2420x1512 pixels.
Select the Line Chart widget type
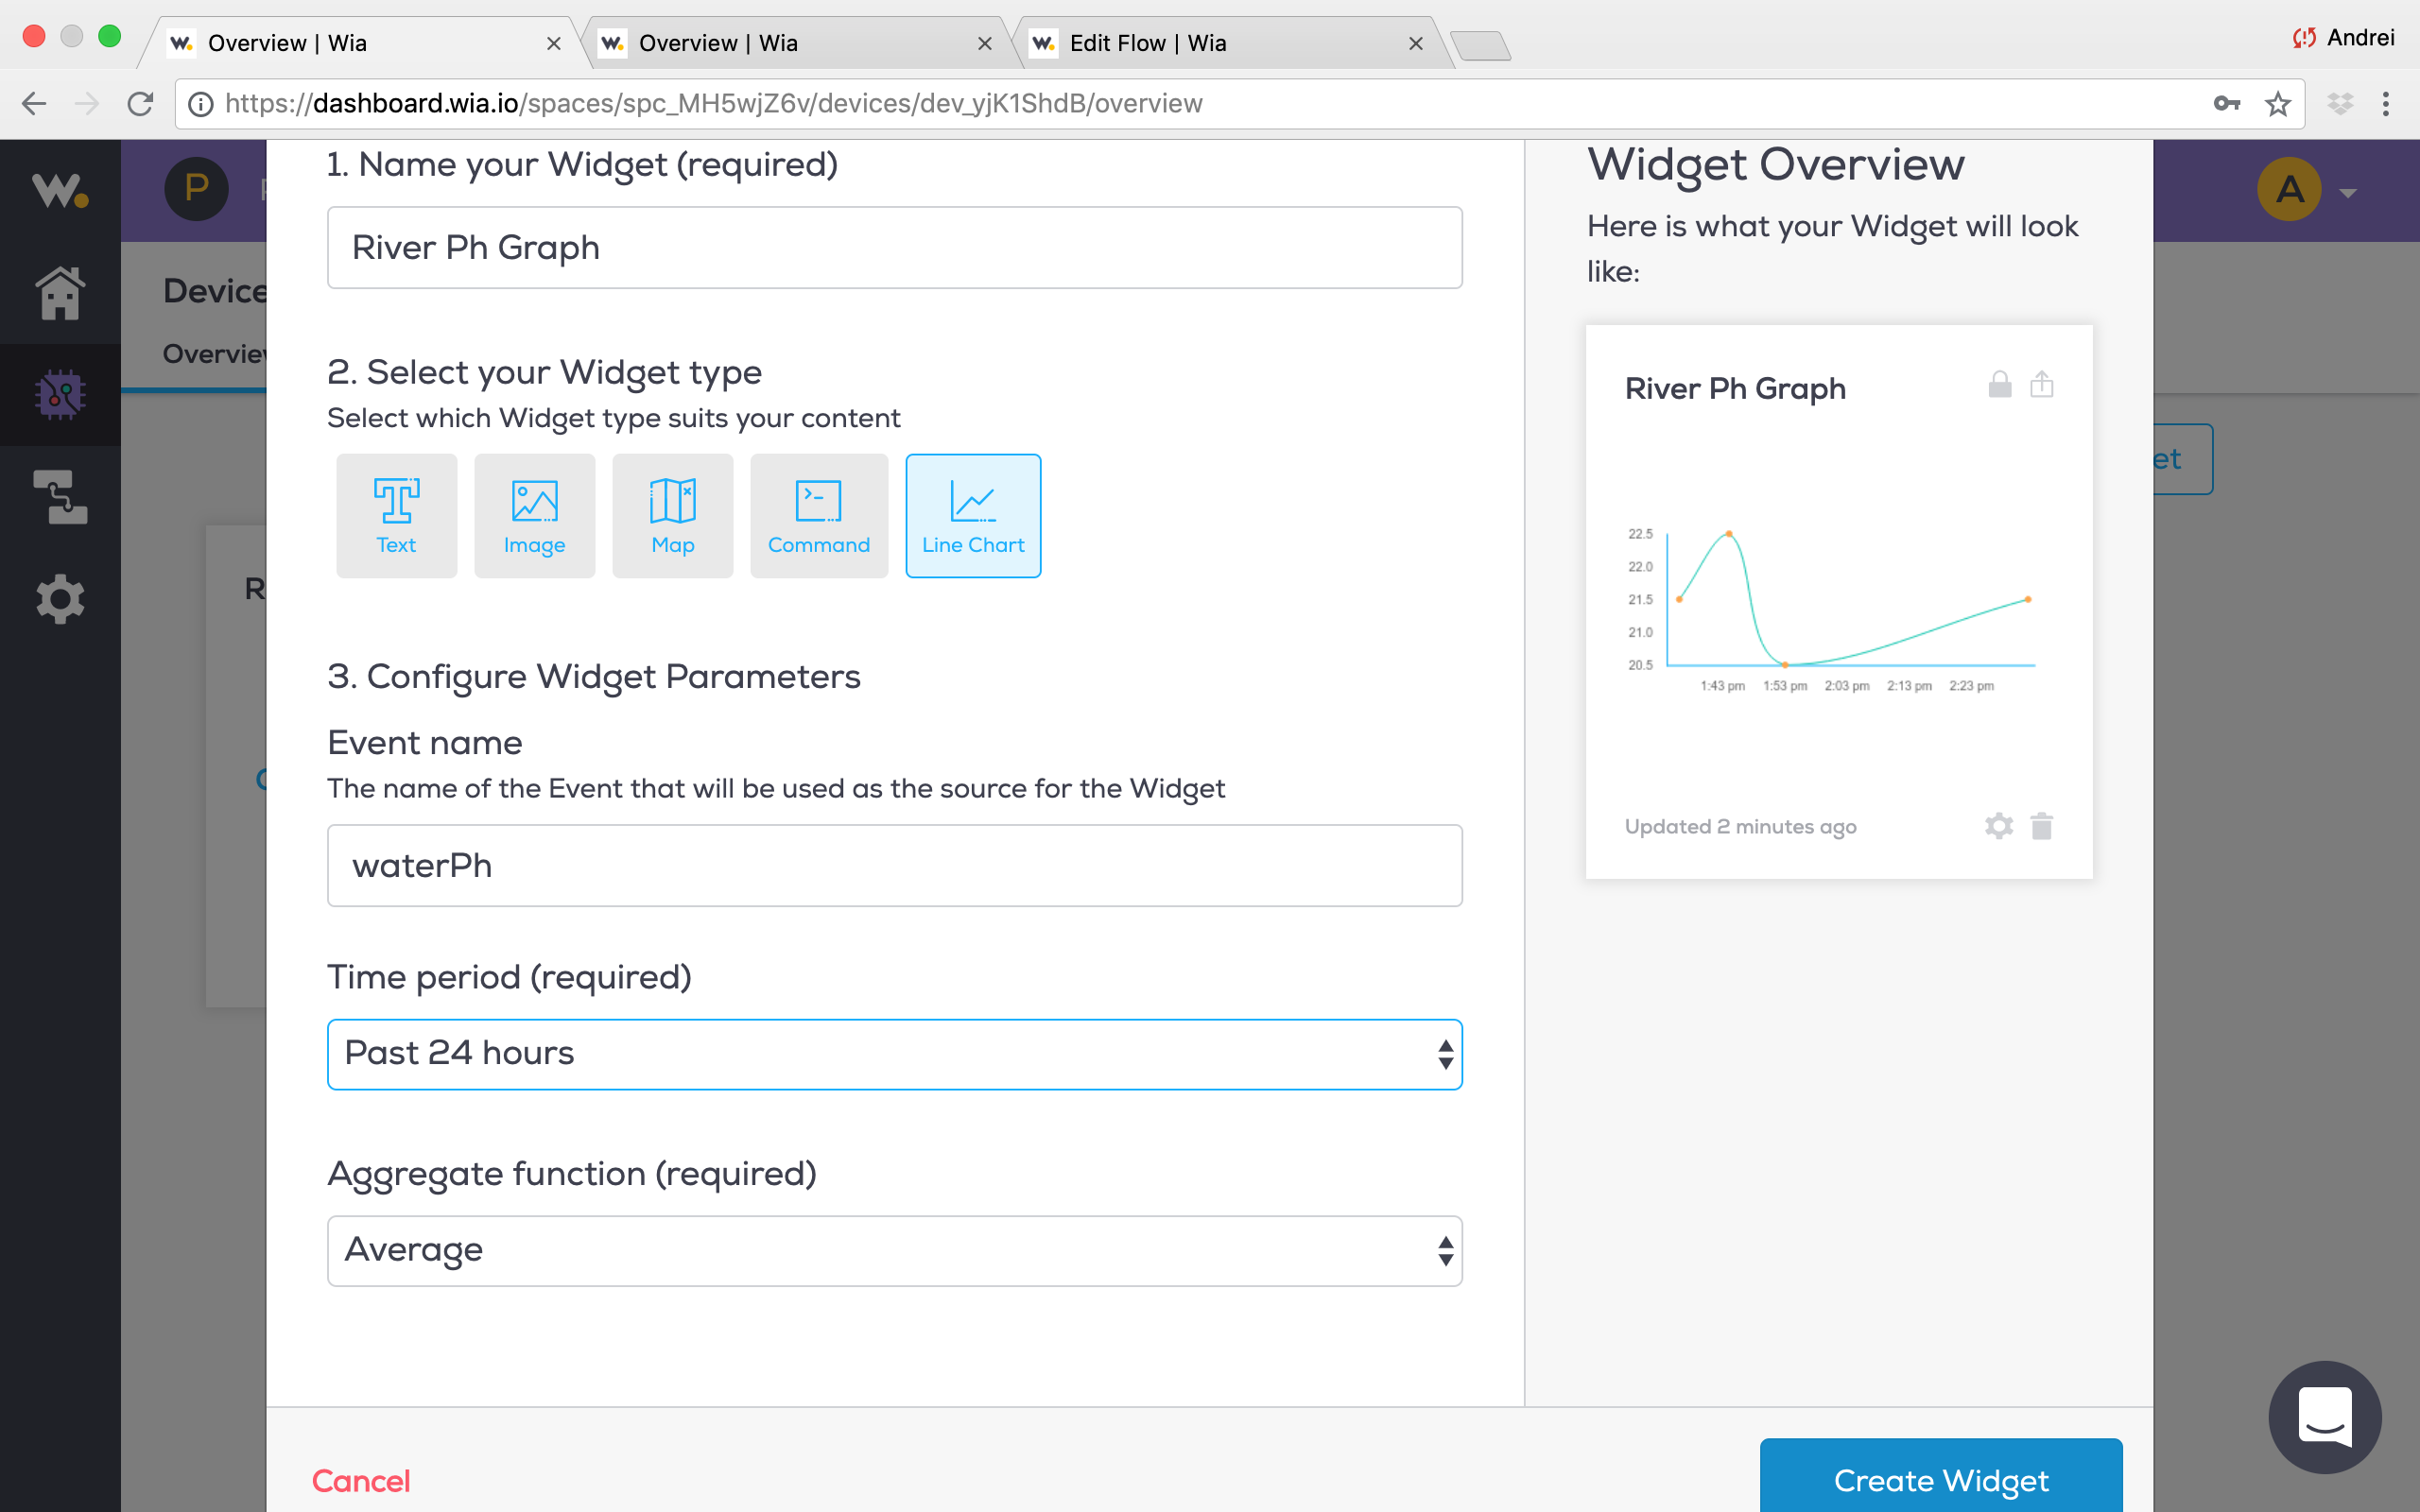972,515
